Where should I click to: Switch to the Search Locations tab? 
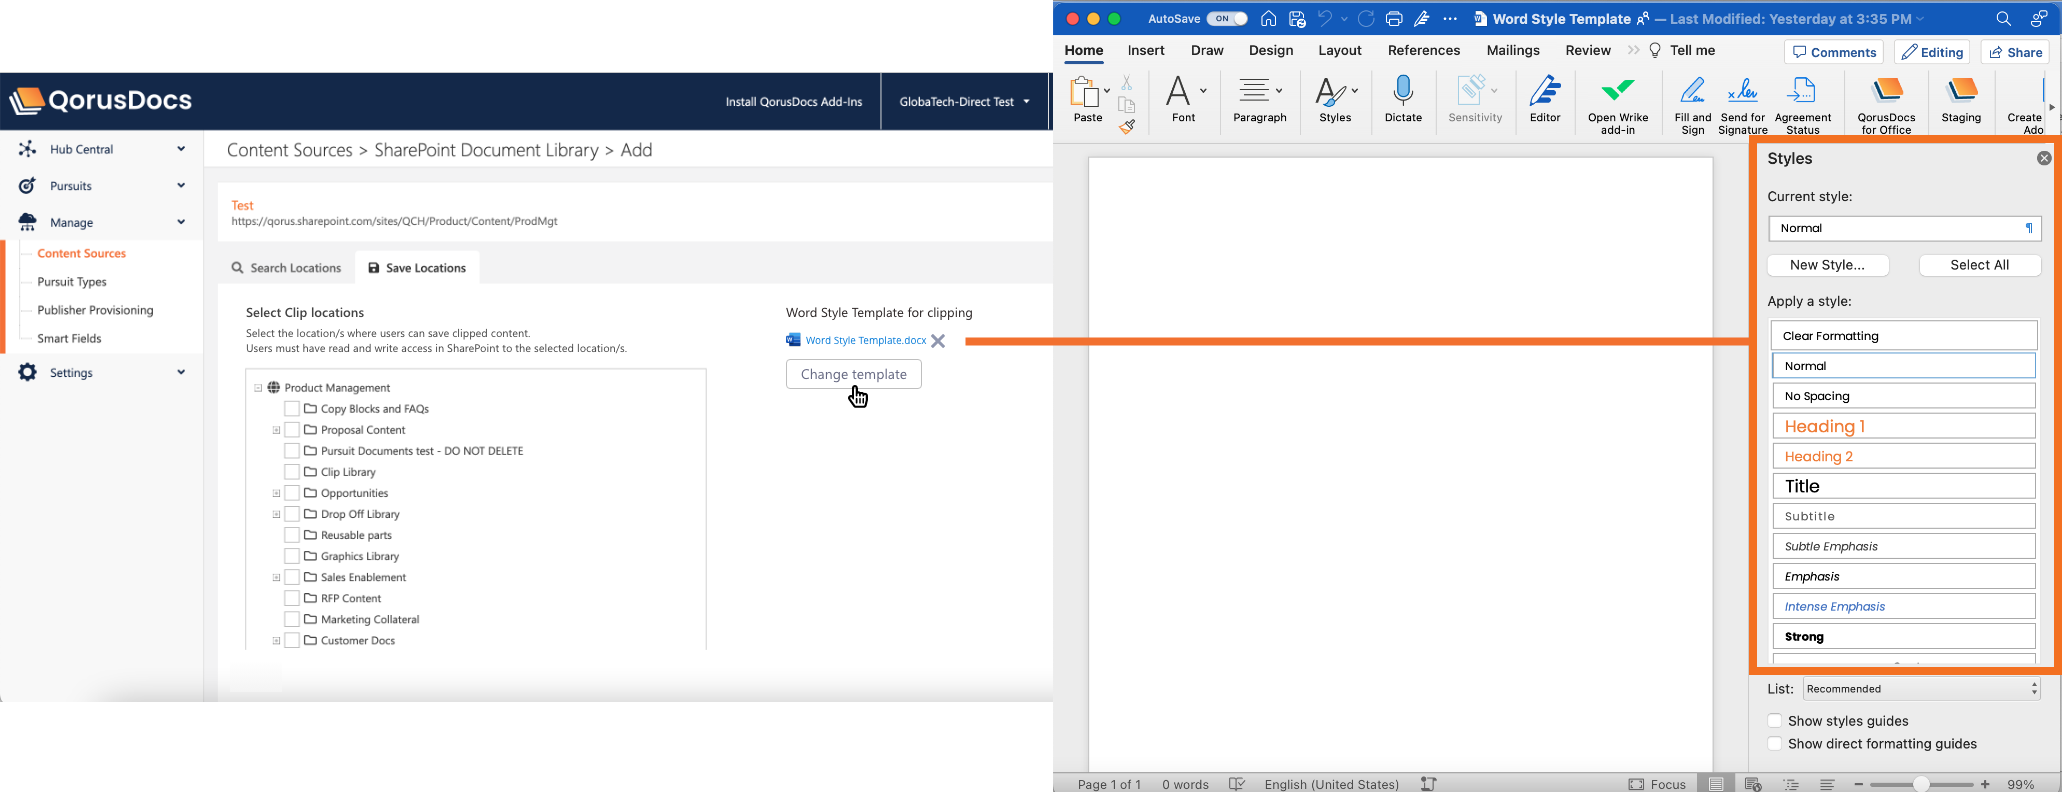coord(286,268)
